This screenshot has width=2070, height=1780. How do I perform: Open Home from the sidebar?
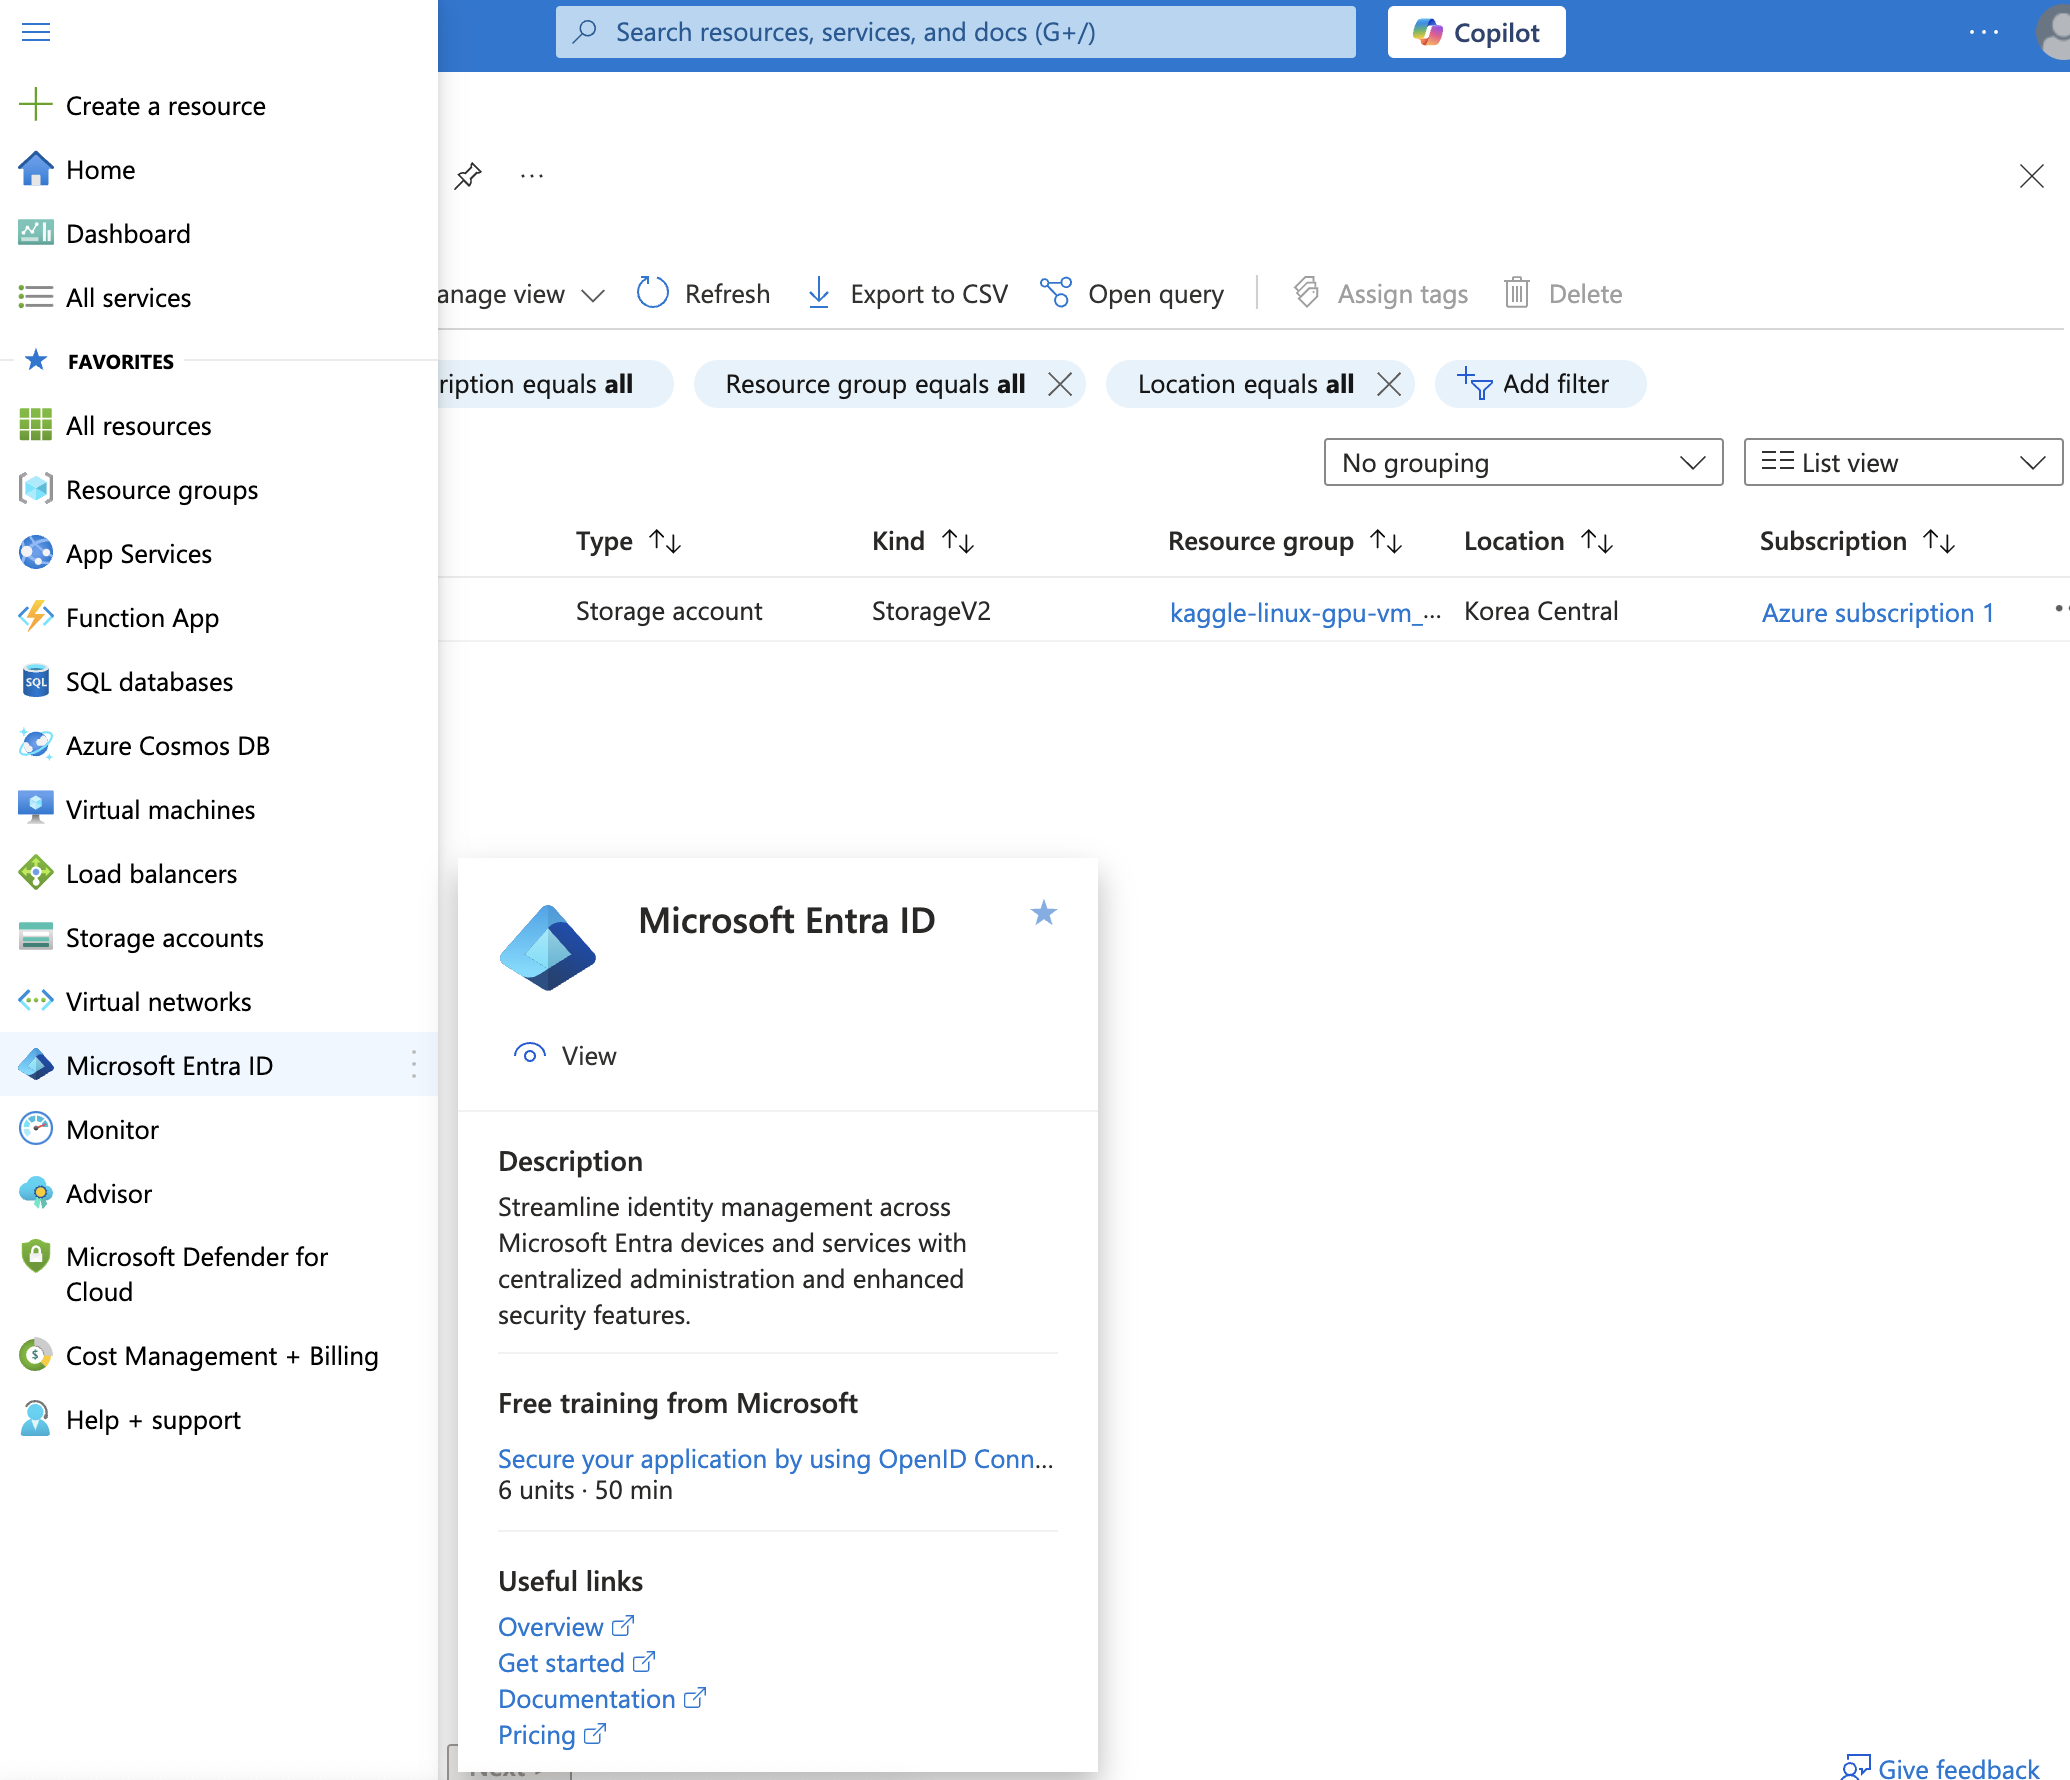[x=100, y=169]
